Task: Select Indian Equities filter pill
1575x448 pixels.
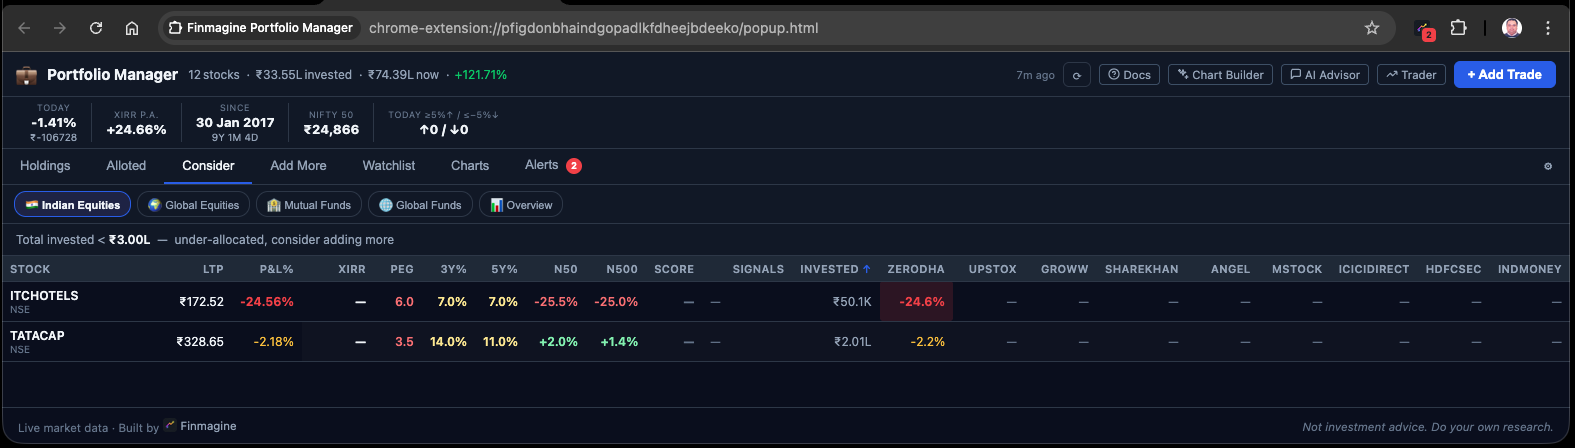Action: point(72,205)
